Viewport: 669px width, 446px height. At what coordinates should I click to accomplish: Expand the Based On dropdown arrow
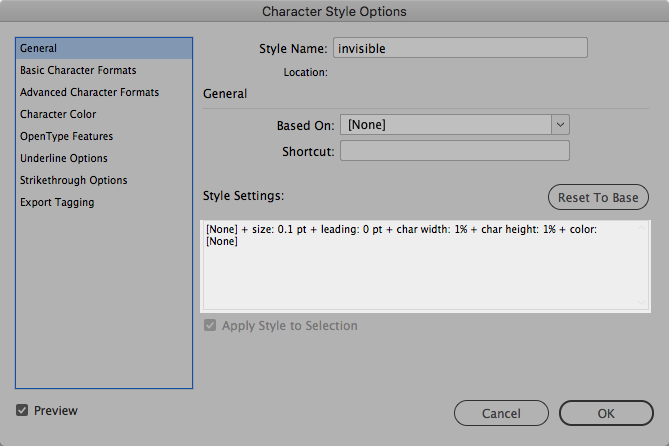(x=560, y=125)
